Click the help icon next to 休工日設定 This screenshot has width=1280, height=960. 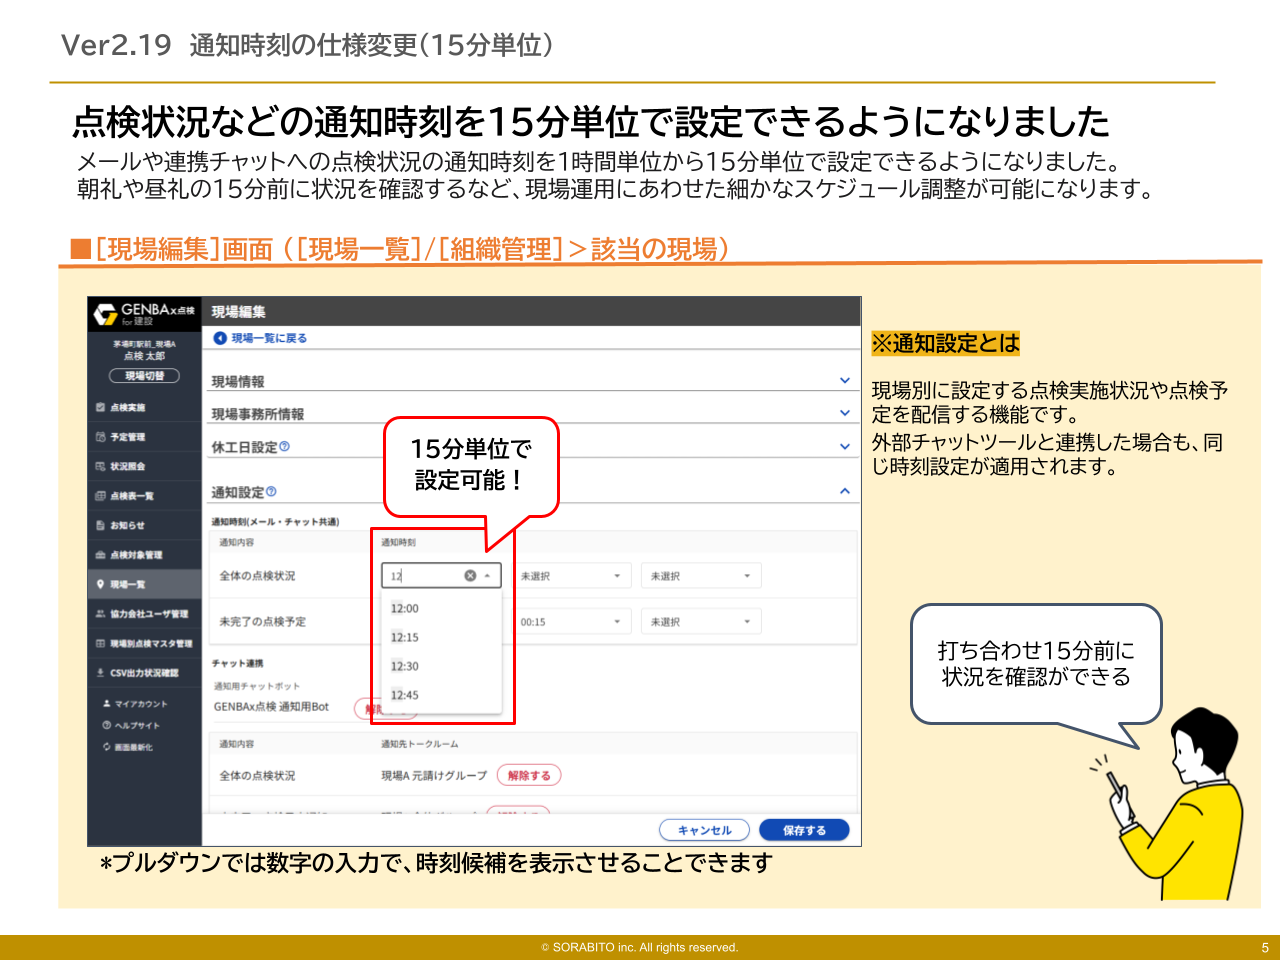point(285,447)
